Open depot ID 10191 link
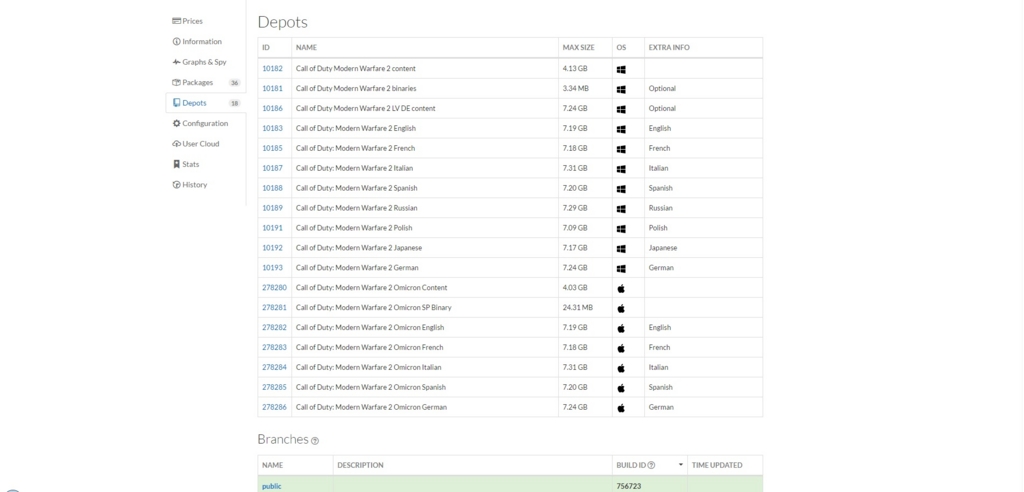The image size is (1024, 492). pos(272,228)
